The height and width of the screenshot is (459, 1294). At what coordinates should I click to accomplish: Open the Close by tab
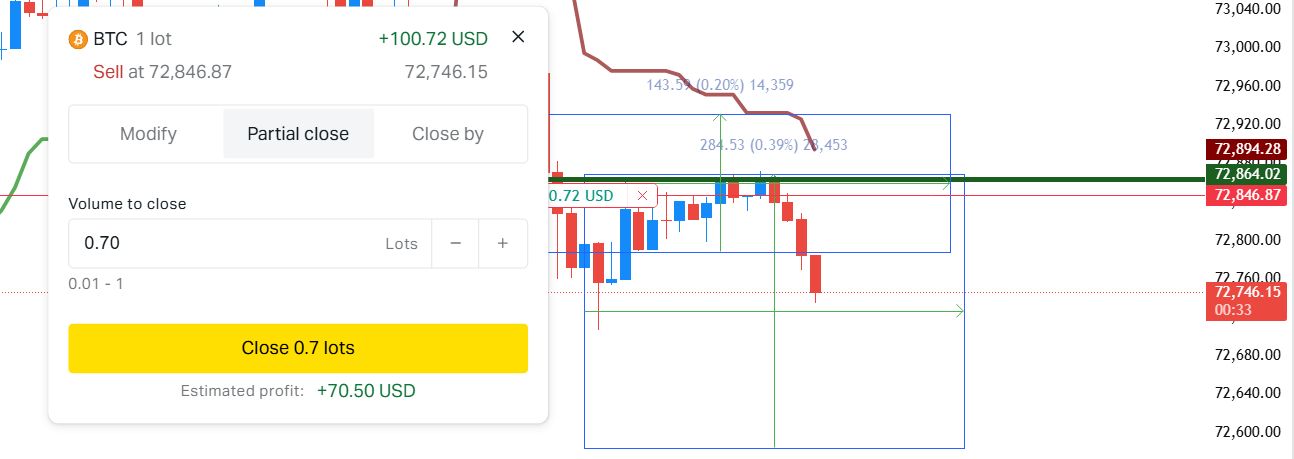tap(448, 134)
